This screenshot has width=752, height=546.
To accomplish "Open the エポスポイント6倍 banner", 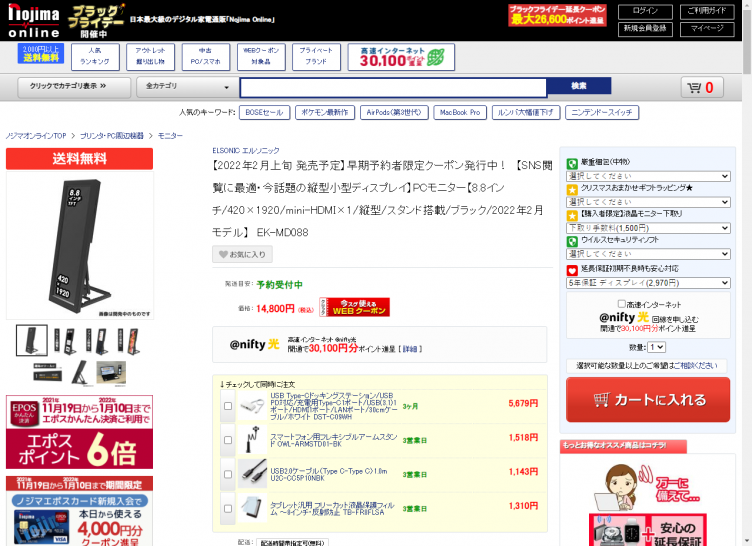I will 80,432.
